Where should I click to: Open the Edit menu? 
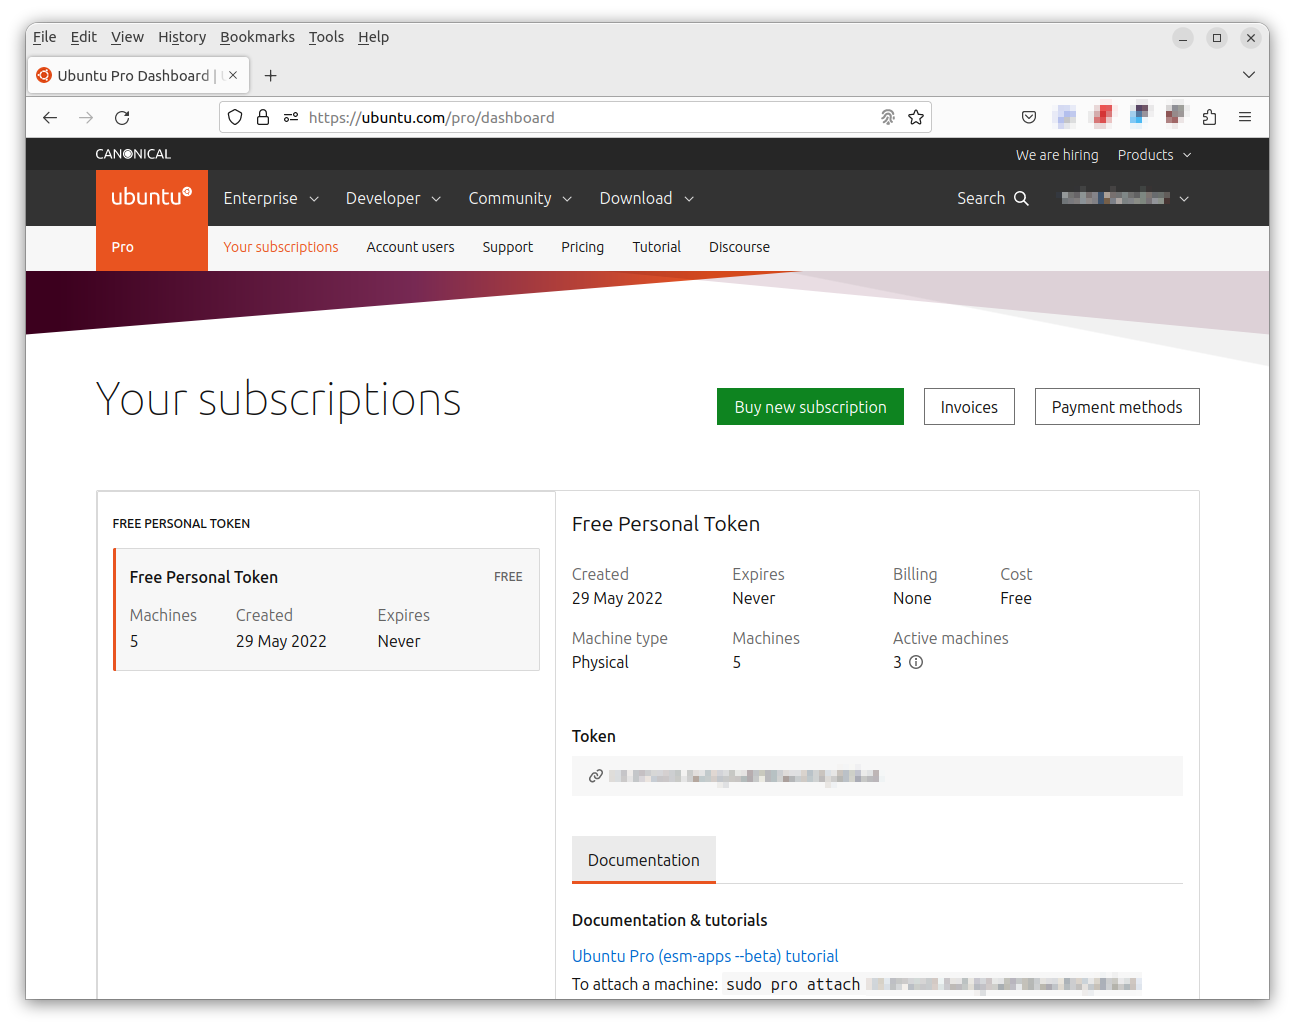84,37
